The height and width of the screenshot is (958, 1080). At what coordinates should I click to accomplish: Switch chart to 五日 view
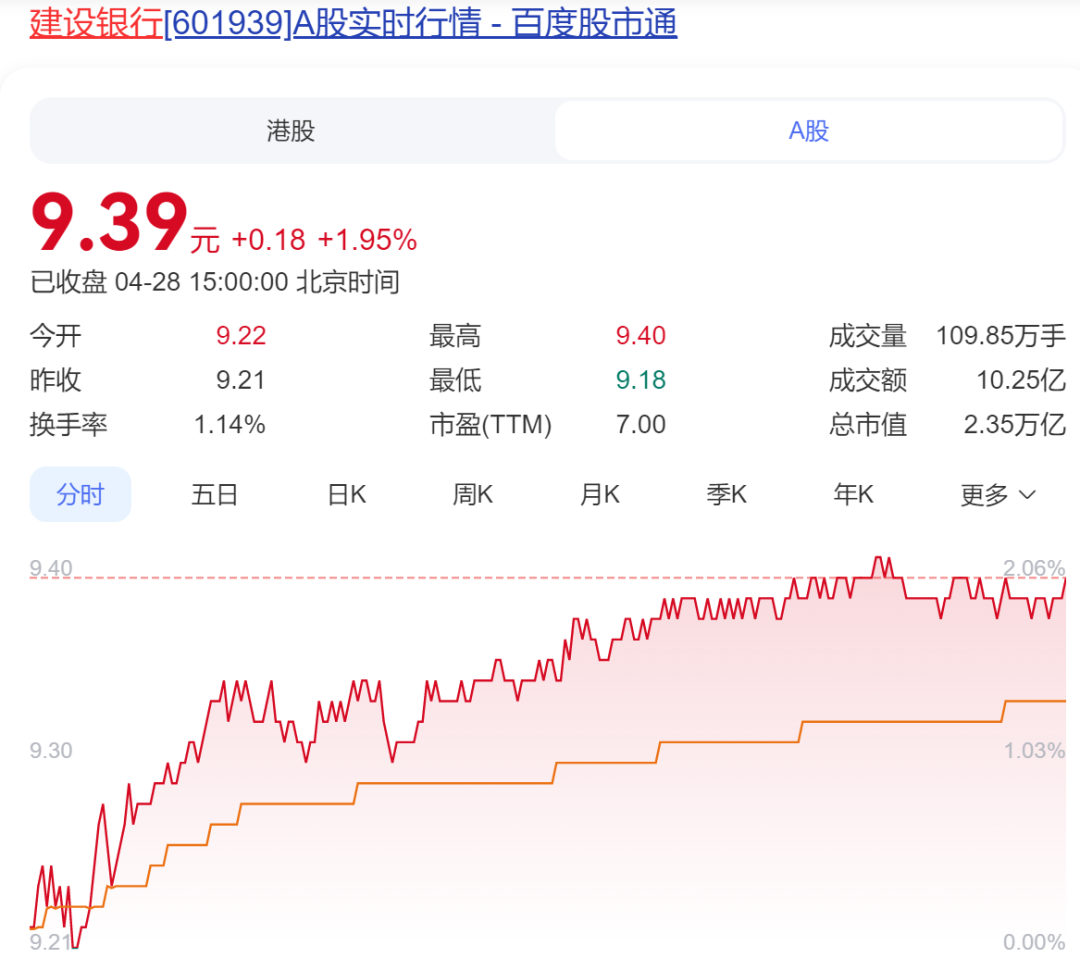pyautogui.click(x=215, y=494)
